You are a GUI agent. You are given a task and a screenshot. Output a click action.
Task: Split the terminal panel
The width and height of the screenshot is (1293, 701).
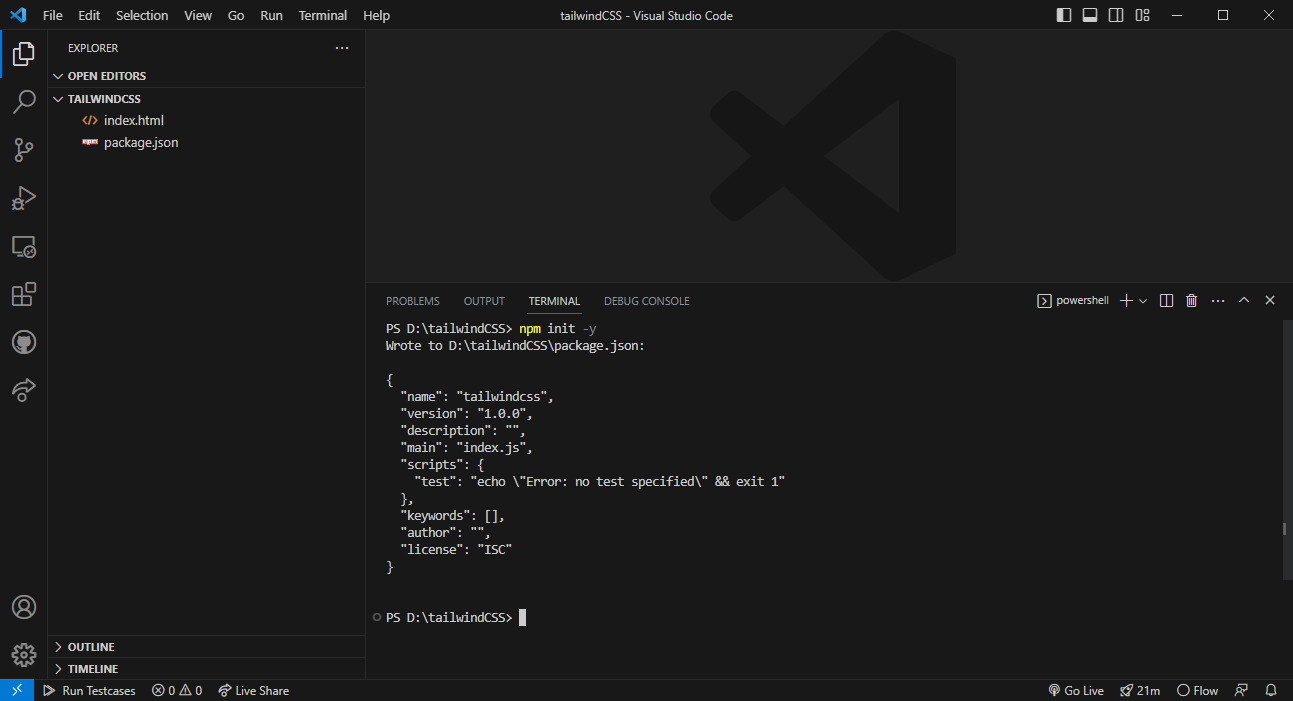click(x=1166, y=301)
